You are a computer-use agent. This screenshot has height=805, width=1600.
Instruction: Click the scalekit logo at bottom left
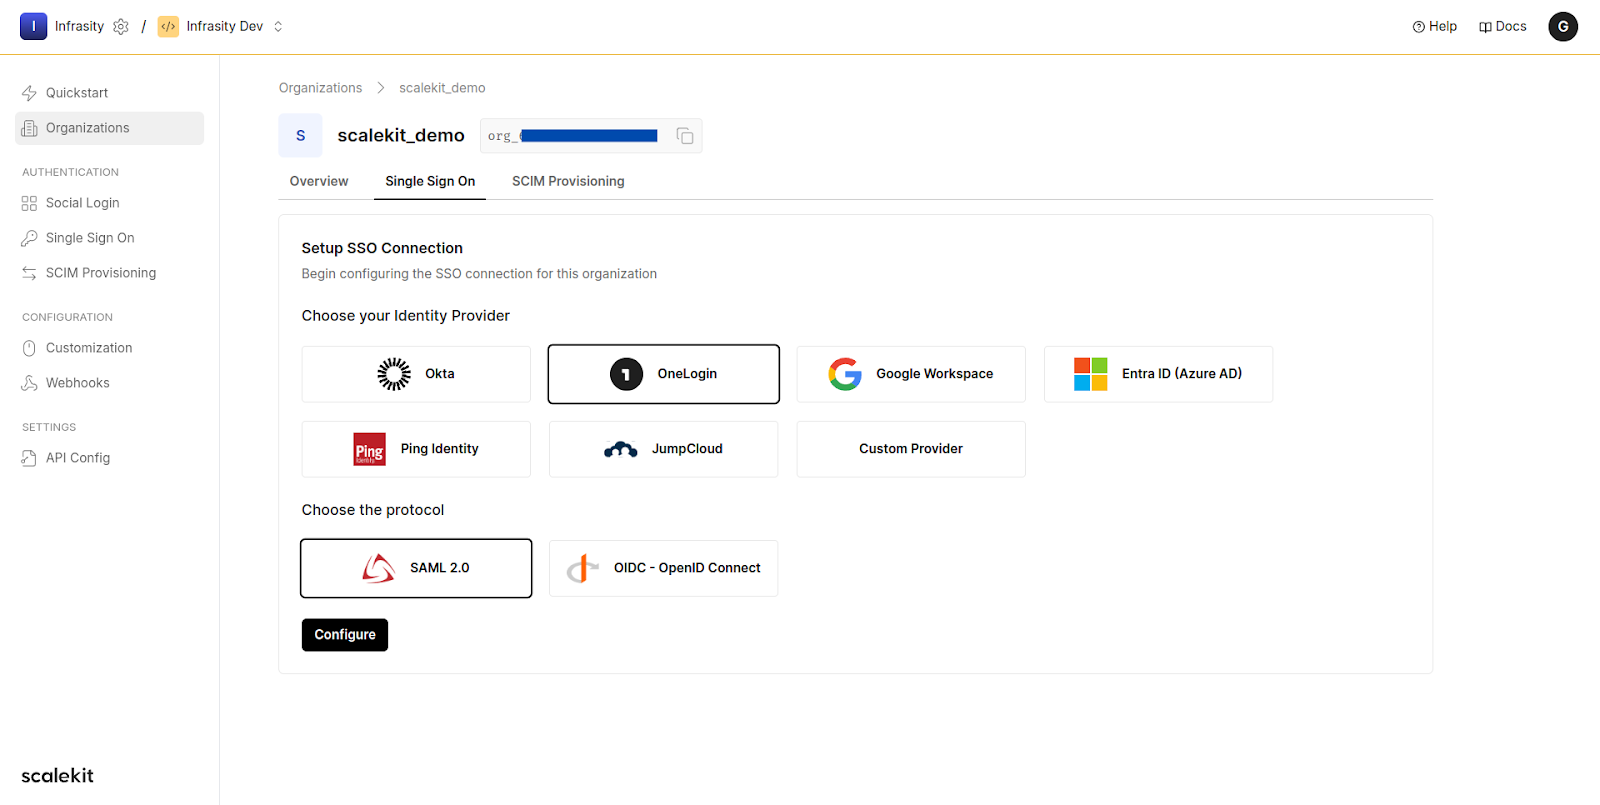point(58,776)
